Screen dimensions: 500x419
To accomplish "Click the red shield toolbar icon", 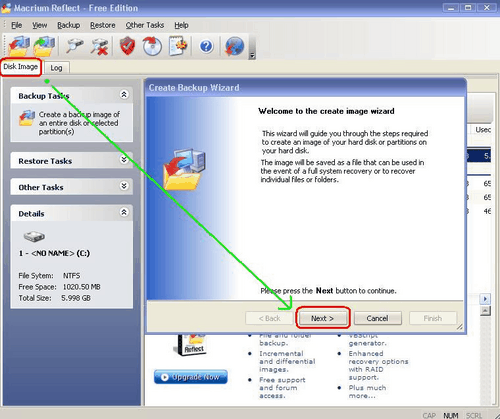I will point(127,46).
